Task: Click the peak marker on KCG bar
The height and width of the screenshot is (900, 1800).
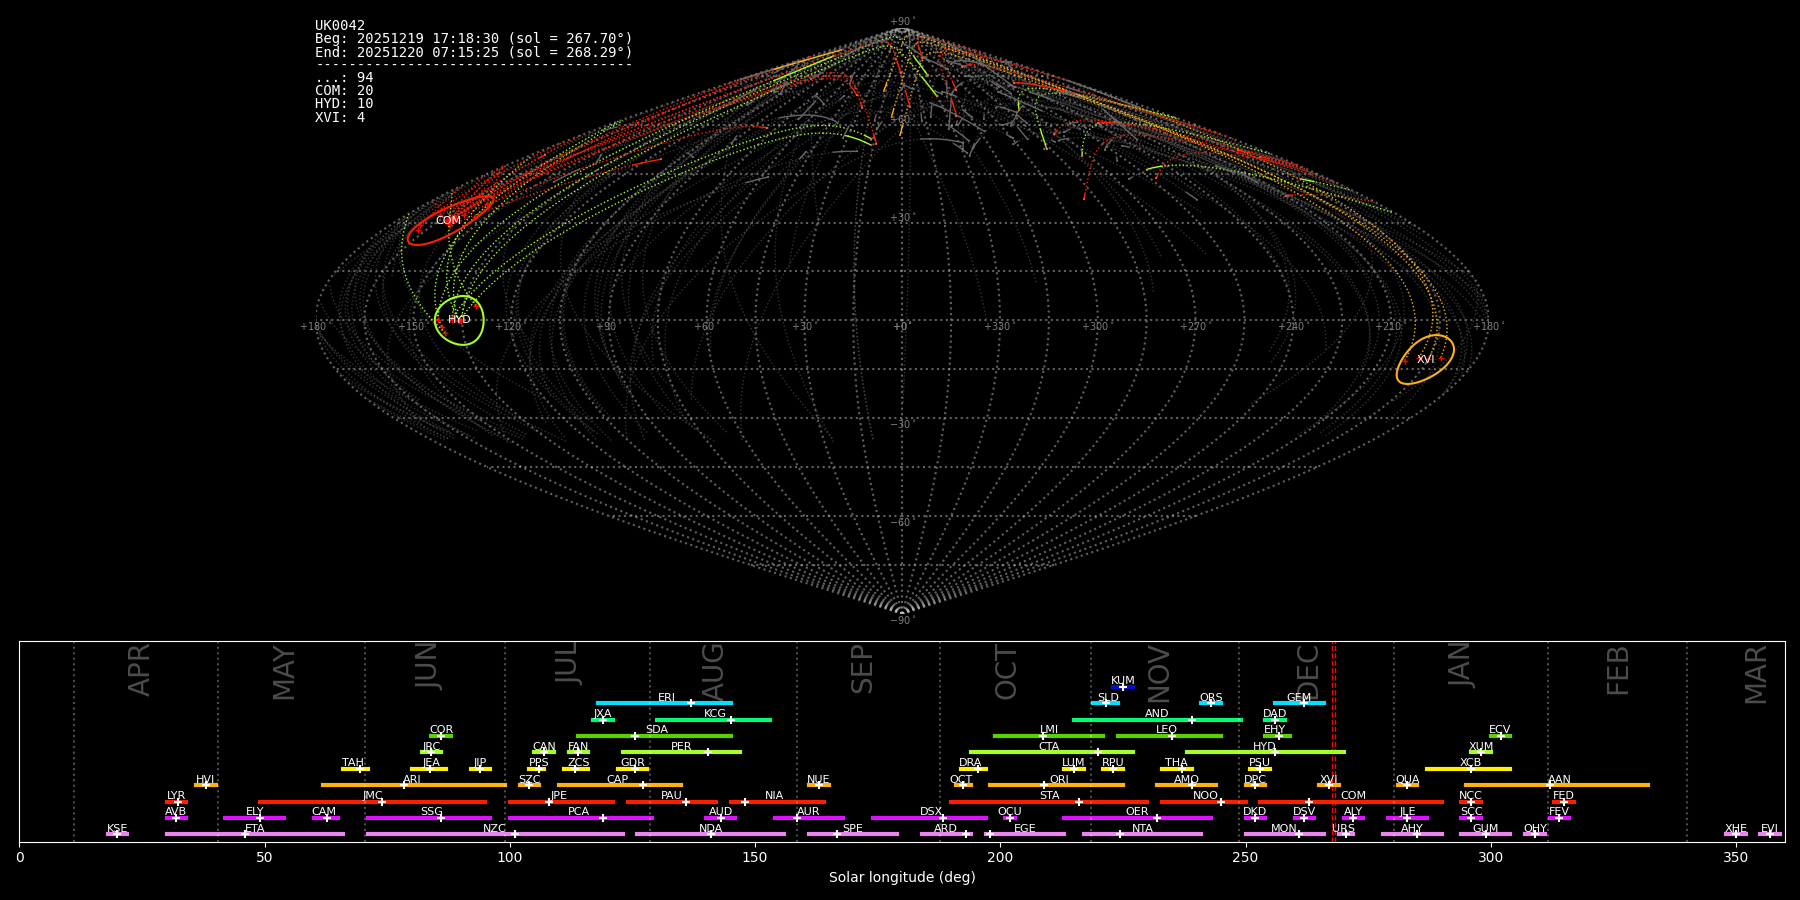Action: [730, 720]
